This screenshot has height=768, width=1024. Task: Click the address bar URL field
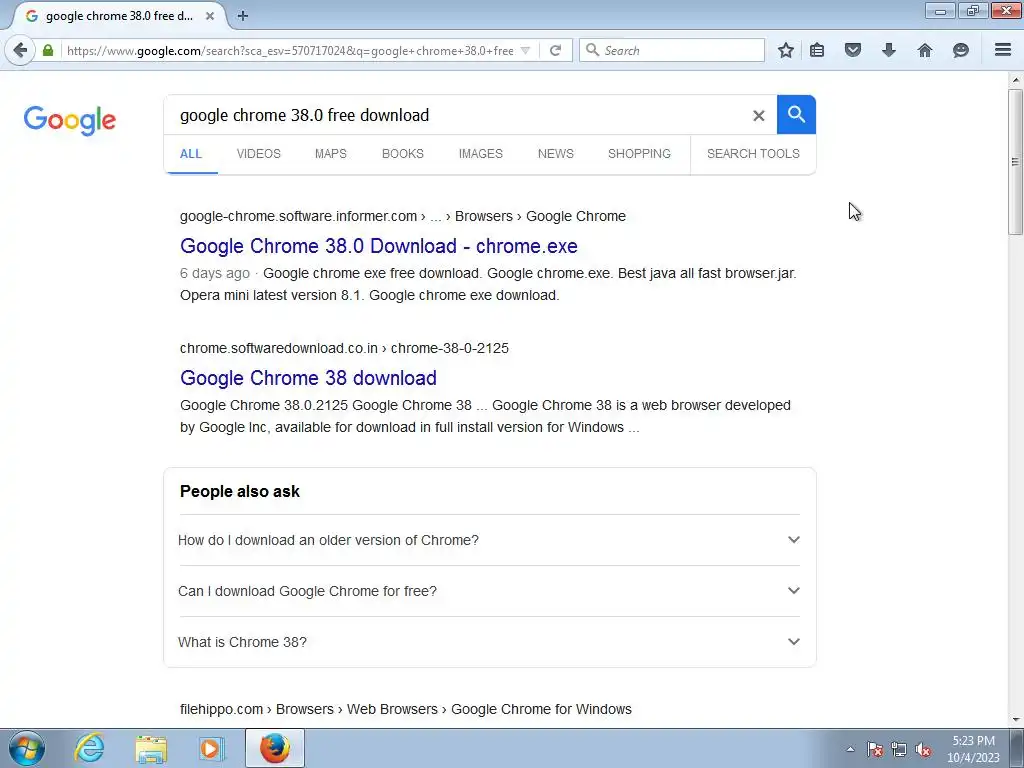(290, 50)
